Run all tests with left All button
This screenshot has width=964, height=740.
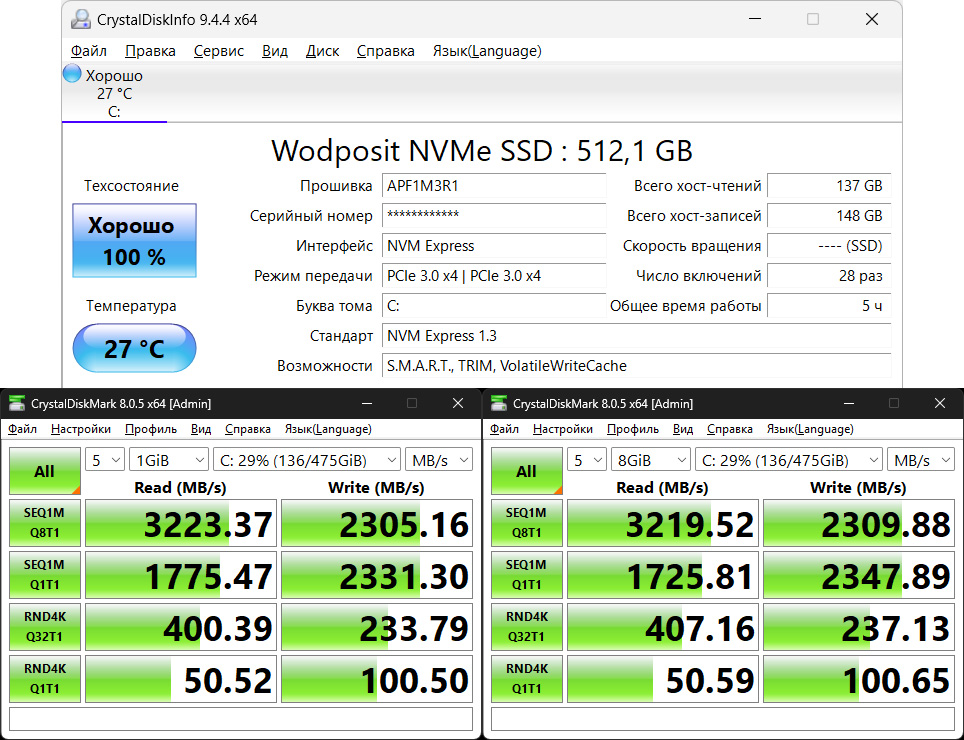[44, 471]
